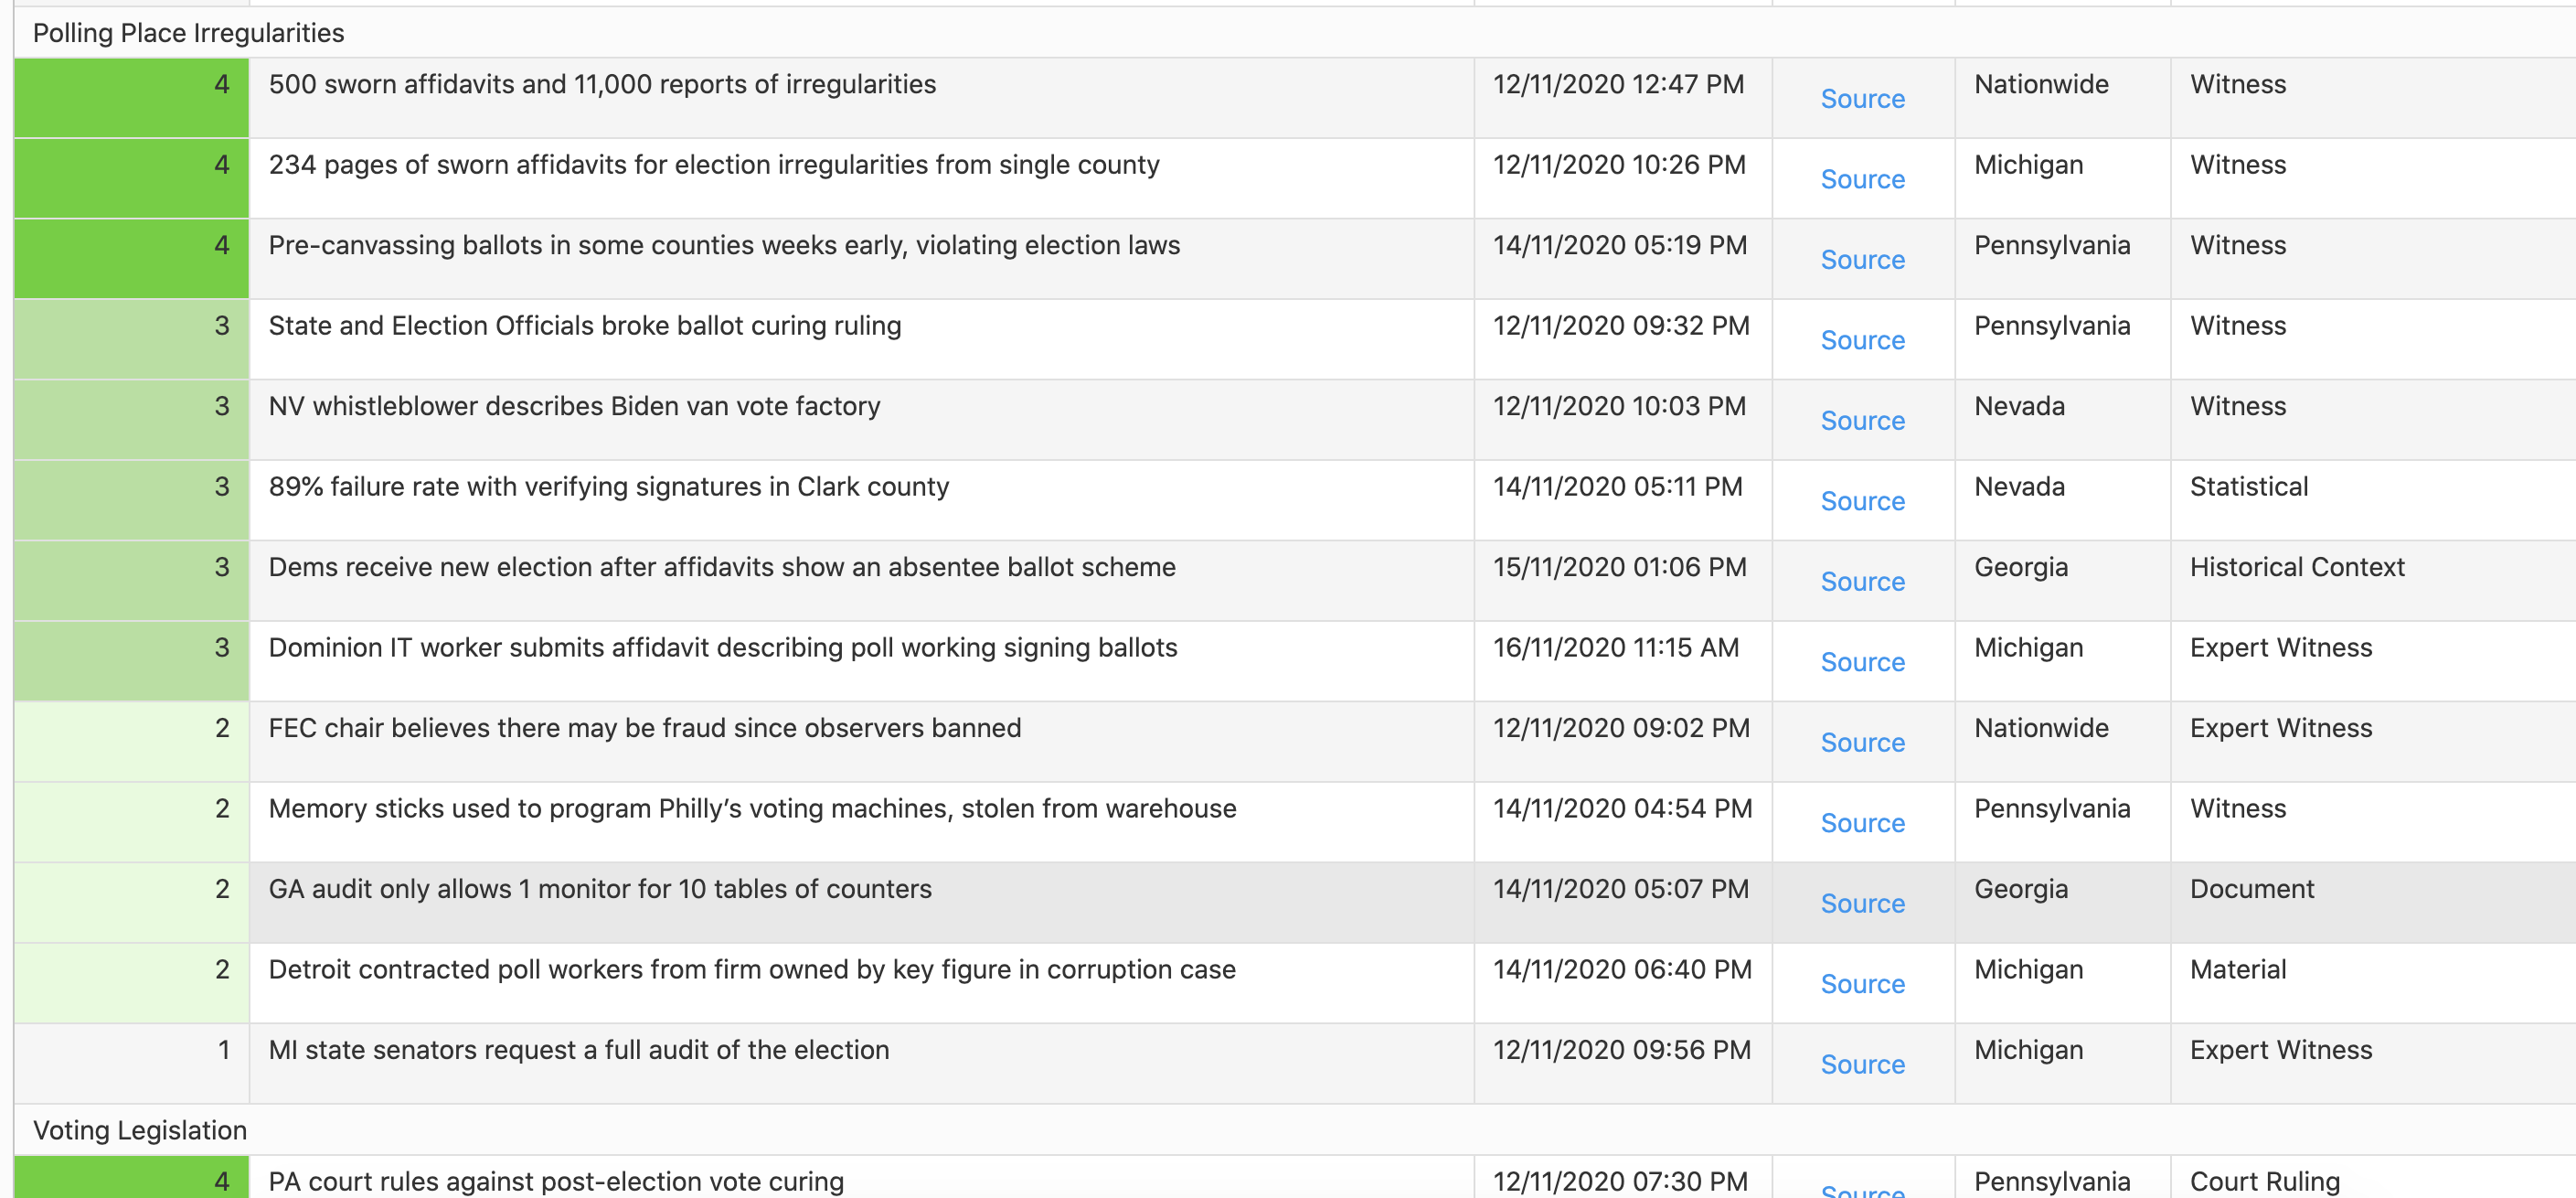Image resolution: width=2576 pixels, height=1198 pixels.
Task: Open Source link for GA audit row
Action: click(1862, 904)
